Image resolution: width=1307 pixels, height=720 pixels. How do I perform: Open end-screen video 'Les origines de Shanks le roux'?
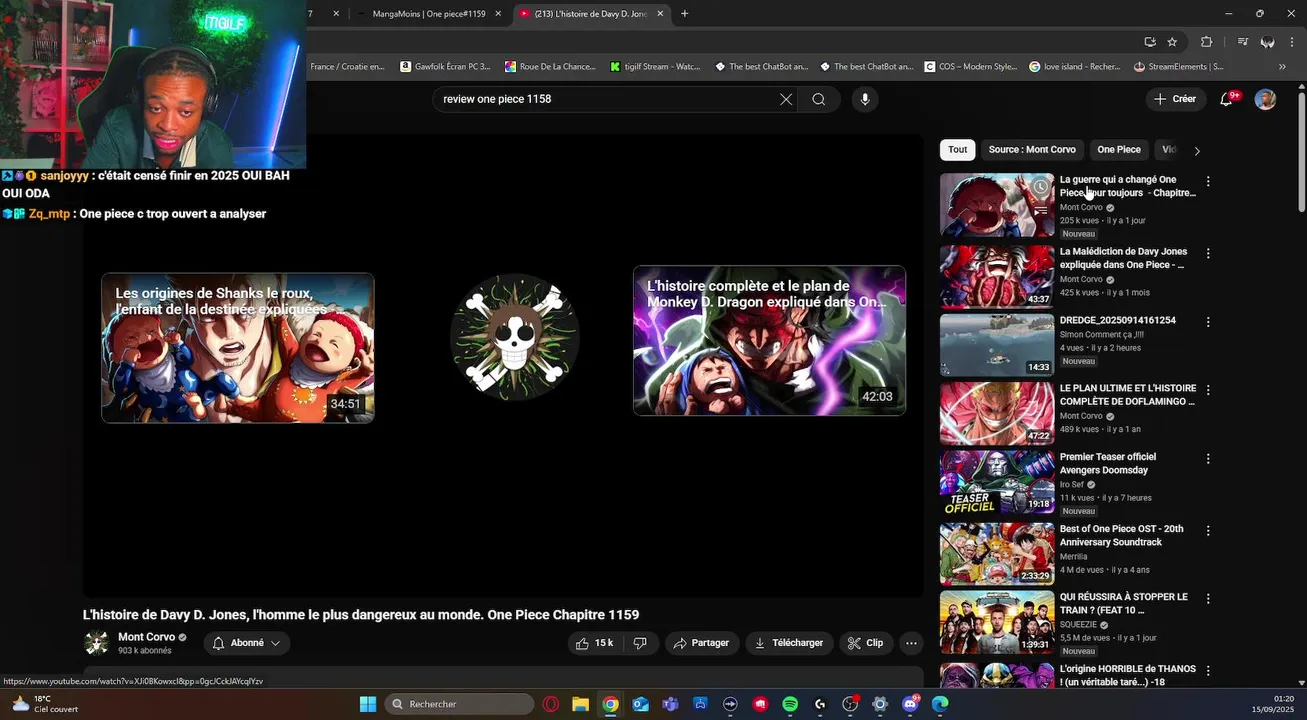click(x=238, y=348)
